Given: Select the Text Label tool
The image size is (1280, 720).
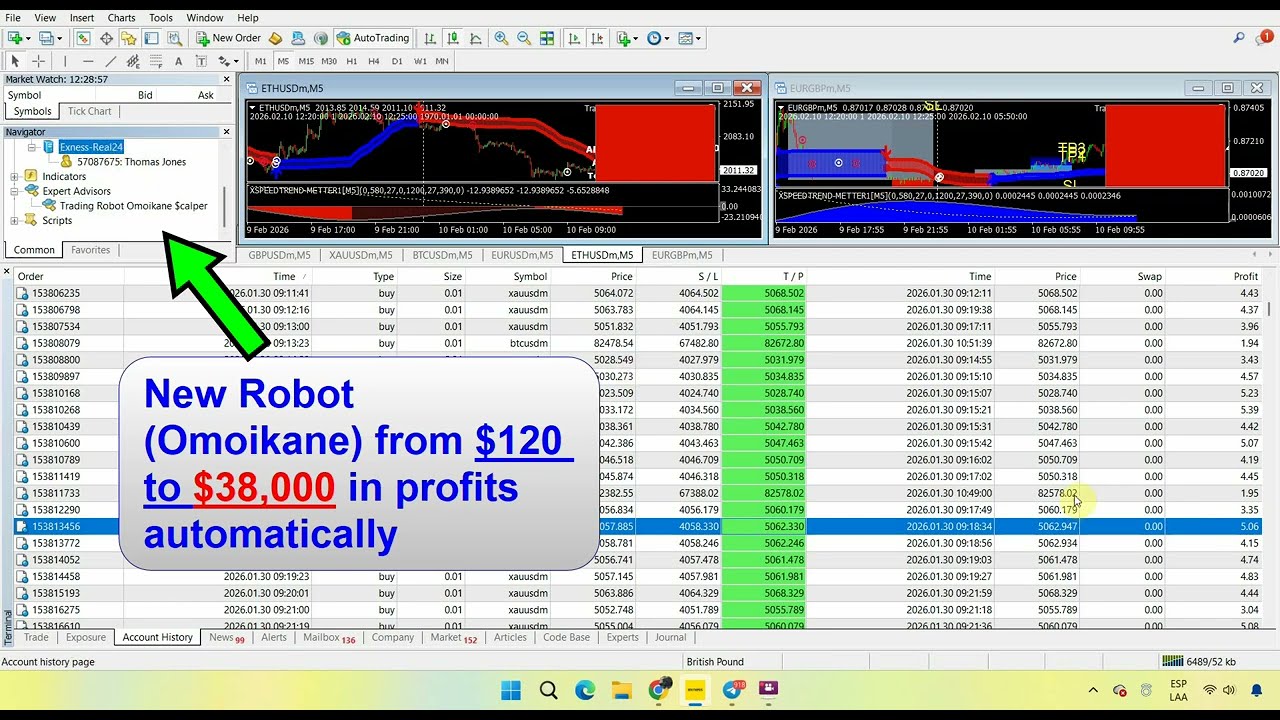Looking at the screenshot, I should pyautogui.click(x=202, y=61).
